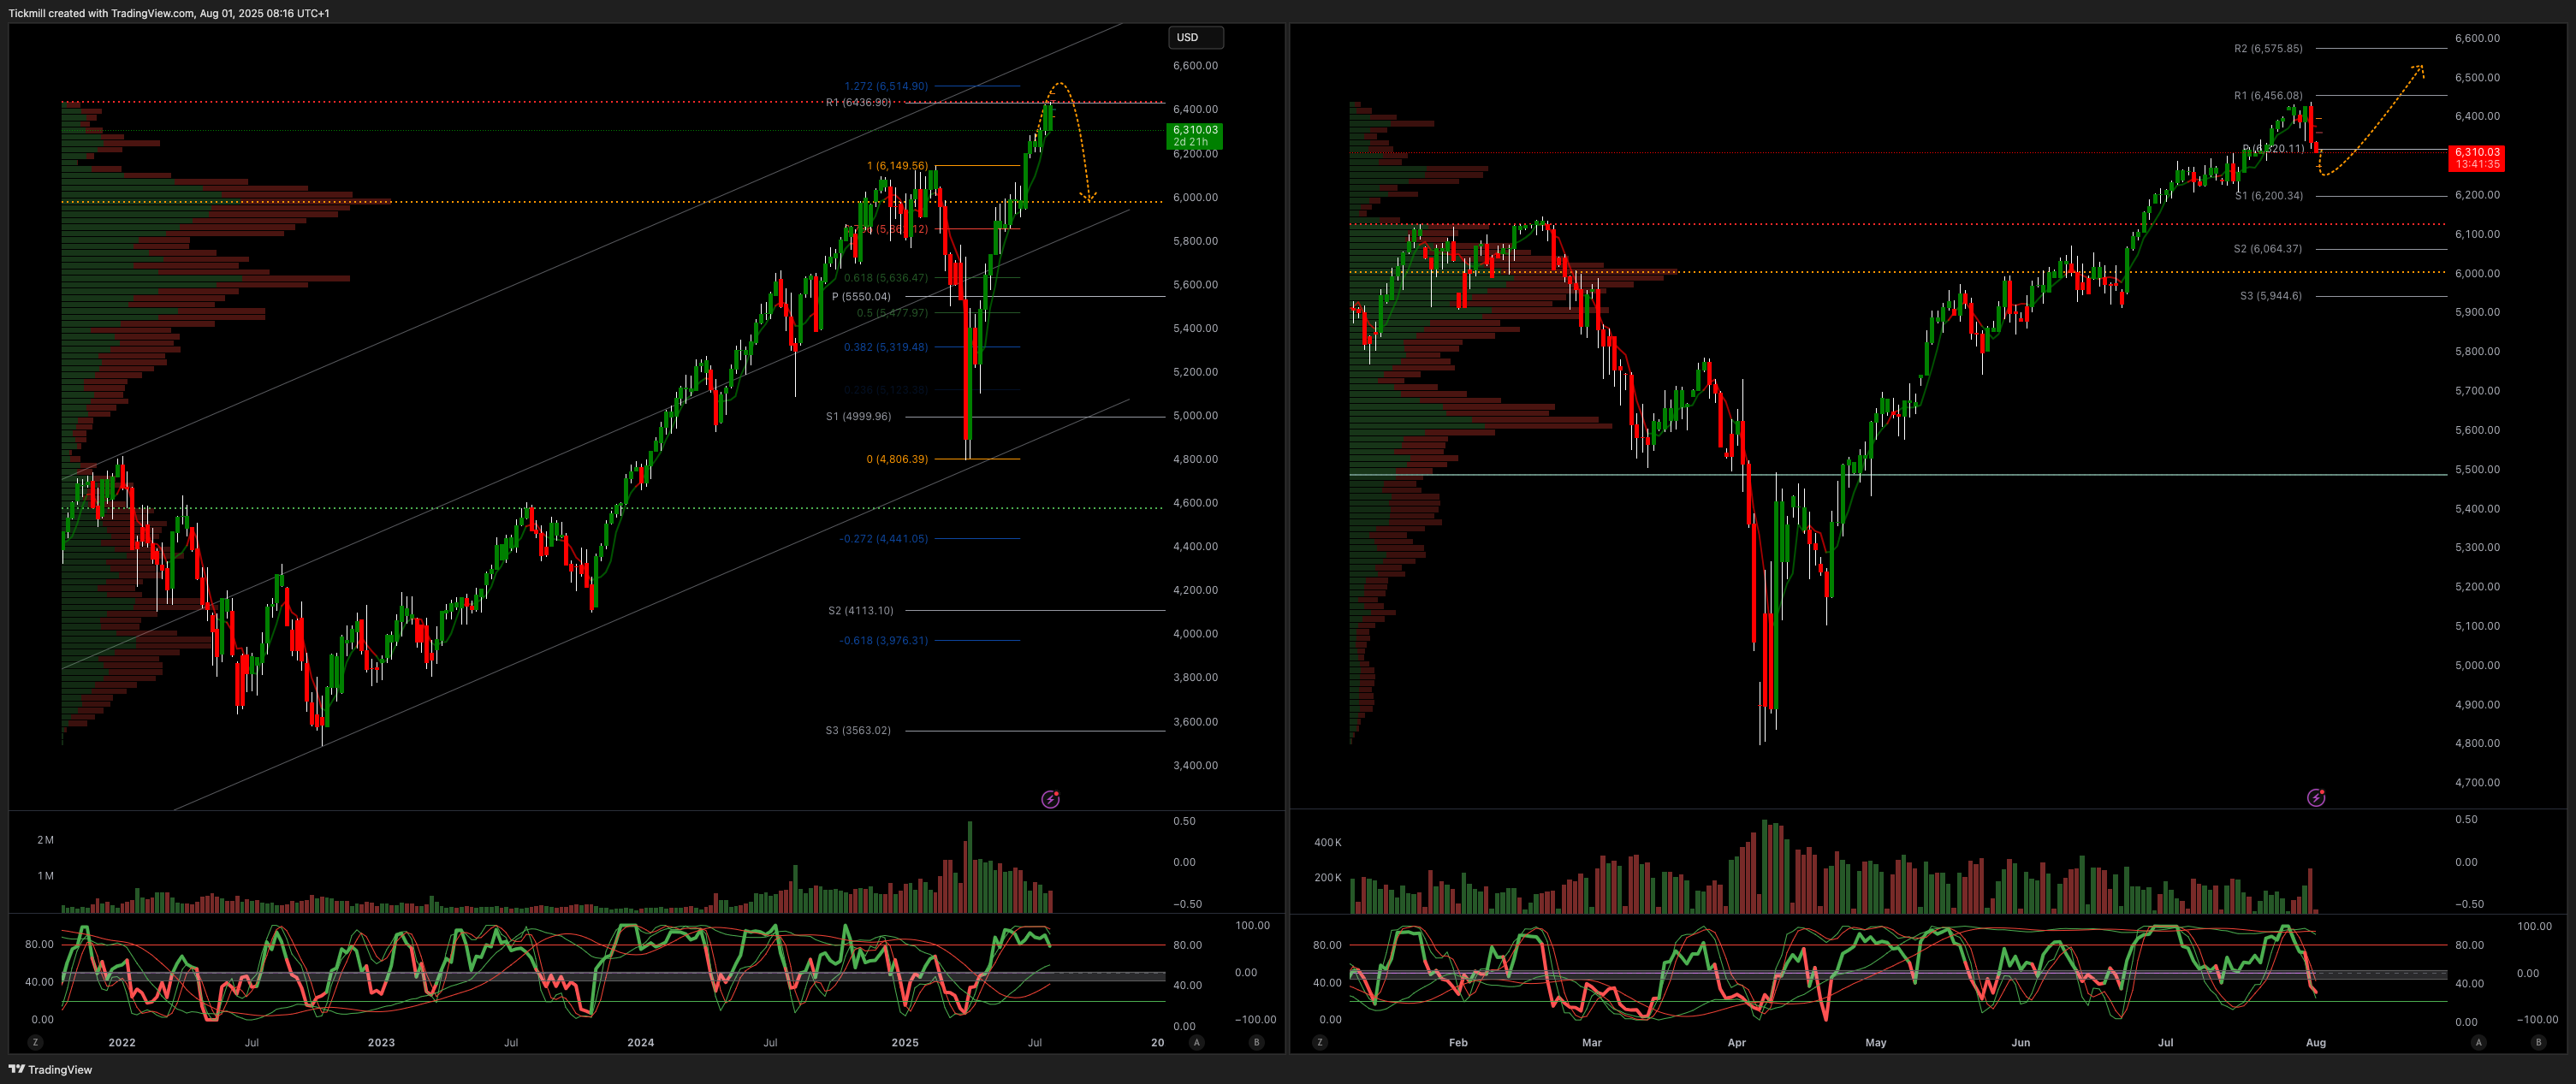Viewport: 2576px width, 1084px height.
Task: Click the P (5550.04) pivot label
Action: 861,296
